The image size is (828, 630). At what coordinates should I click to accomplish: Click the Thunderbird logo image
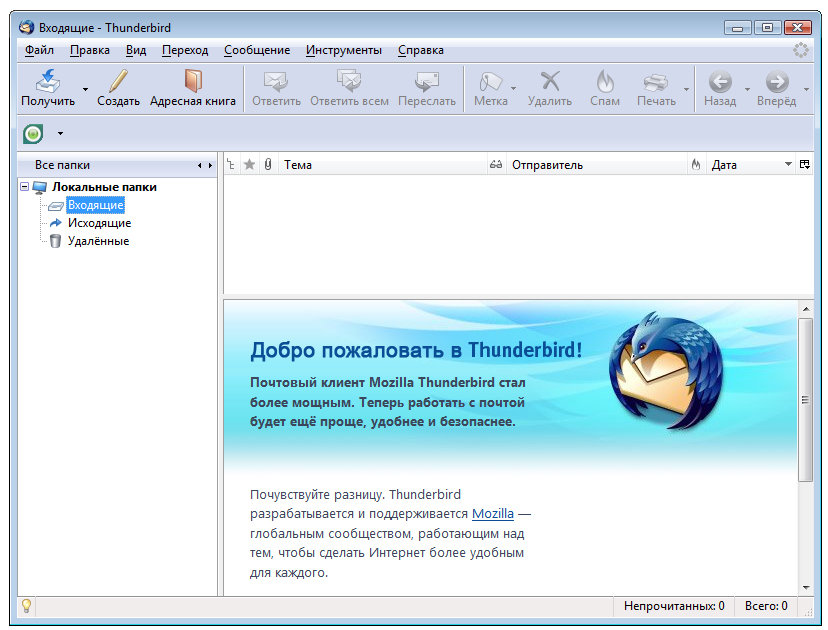point(665,372)
